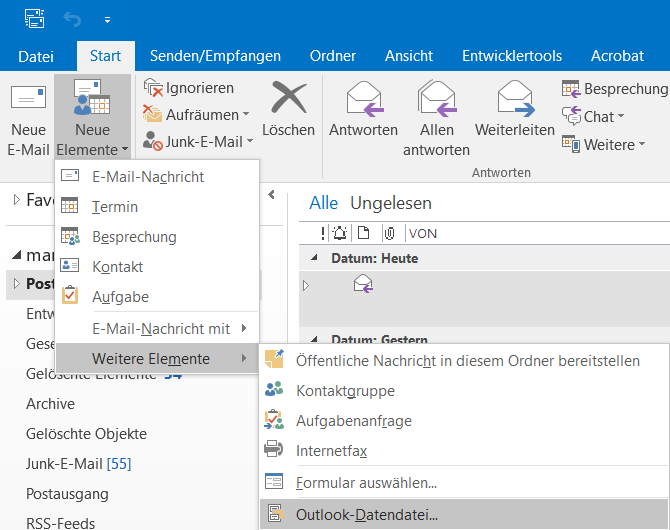Open the Entwicklertools tab
Image resolution: width=670 pixels, height=530 pixels.
[512, 56]
